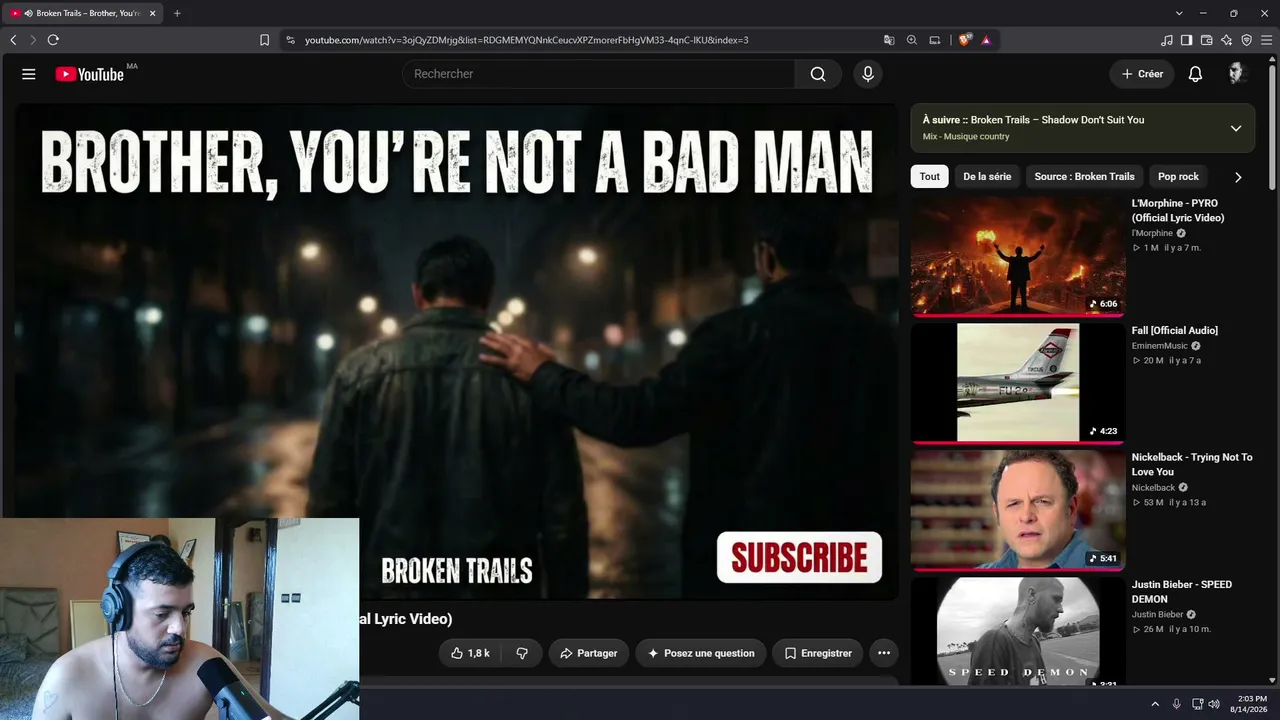Open Justin Bieber SPEED DEMON thumbnail

click(1018, 631)
